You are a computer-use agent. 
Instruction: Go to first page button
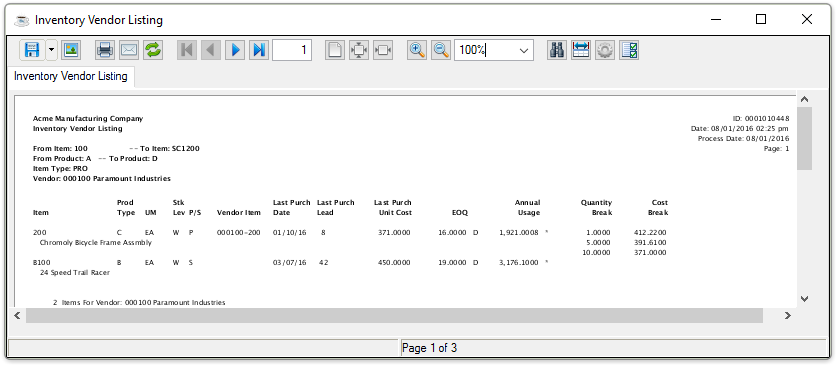(187, 50)
